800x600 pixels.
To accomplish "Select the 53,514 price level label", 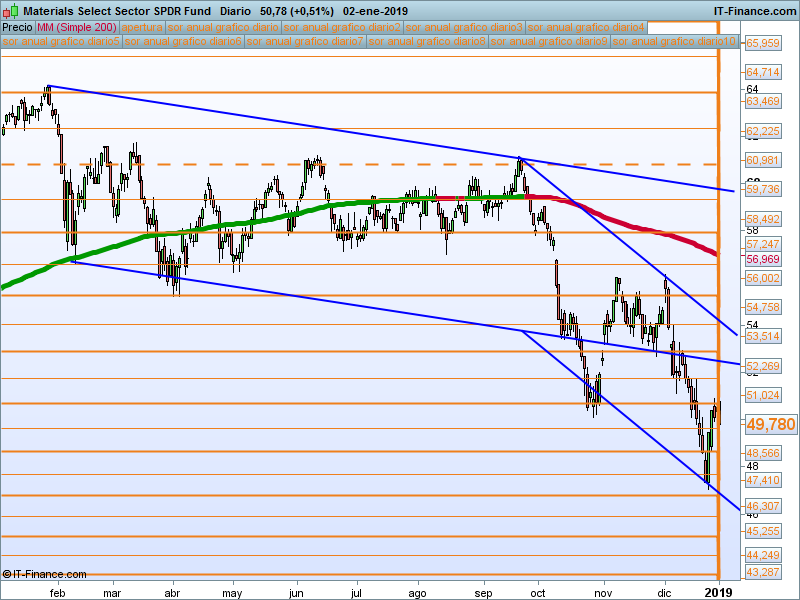I will click(x=763, y=336).
